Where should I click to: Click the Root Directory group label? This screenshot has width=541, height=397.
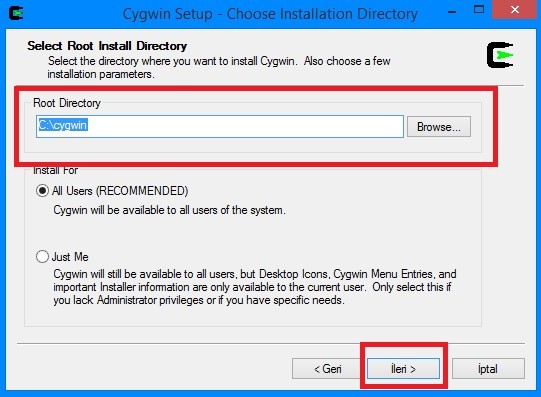67,103
